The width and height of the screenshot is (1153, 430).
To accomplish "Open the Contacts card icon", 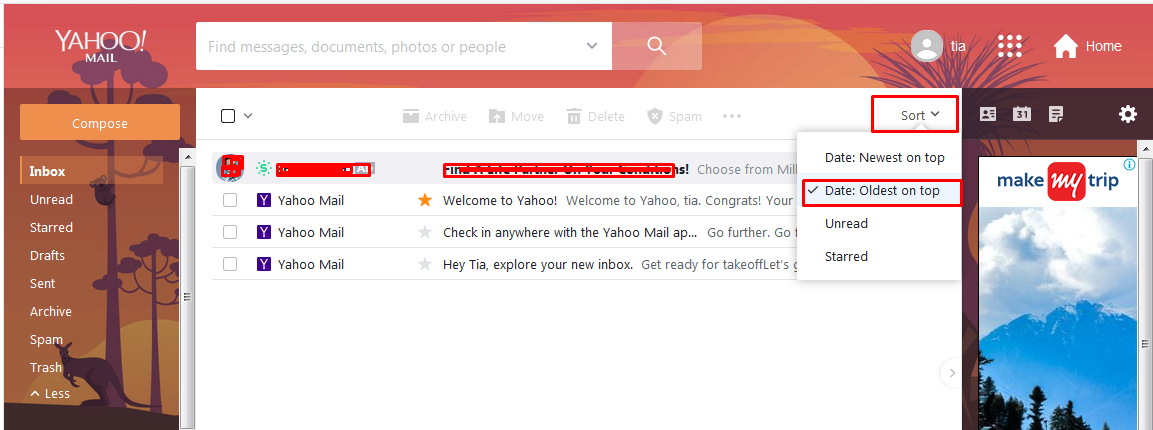I will pyautogui.click(x=988, y=114).
